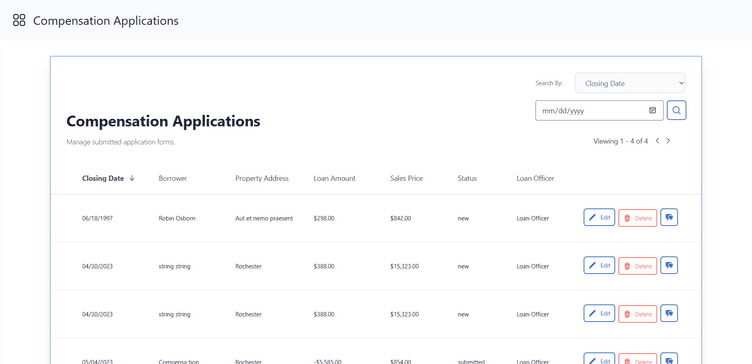The height and width of the screenshot is (364, 752).
Task: Go to previous page with left chevron
Action: (x=658, y=141)
